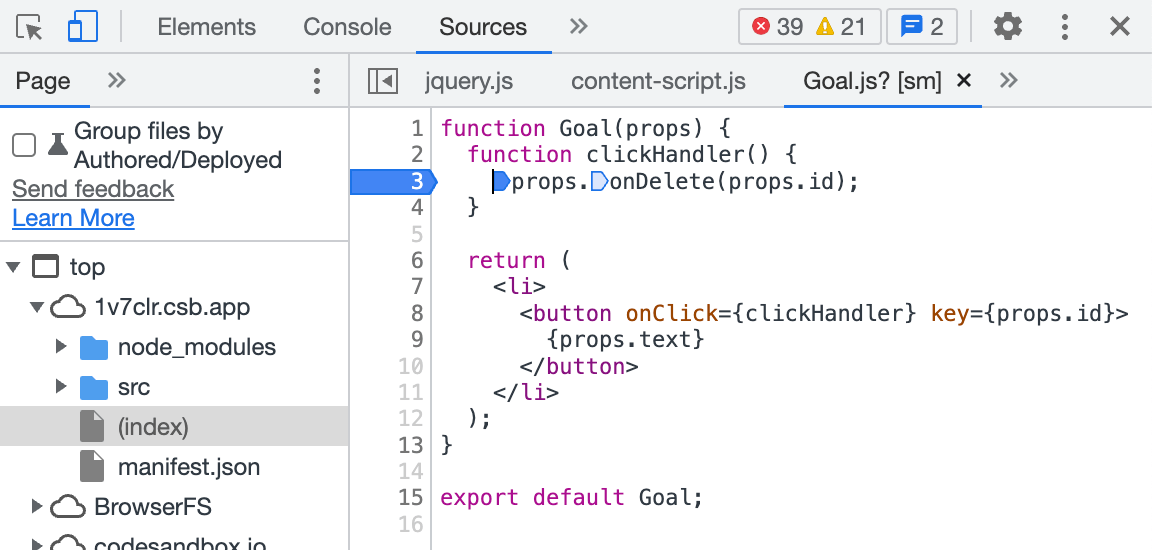Select the Page navigator tab

pyautogui.click(x=43, y=81)
